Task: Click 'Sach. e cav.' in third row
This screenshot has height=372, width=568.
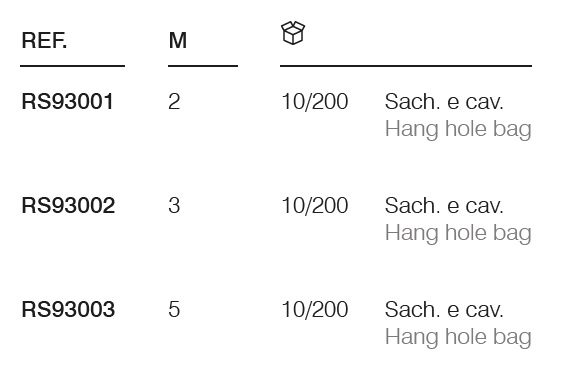Action: (444, 309)
